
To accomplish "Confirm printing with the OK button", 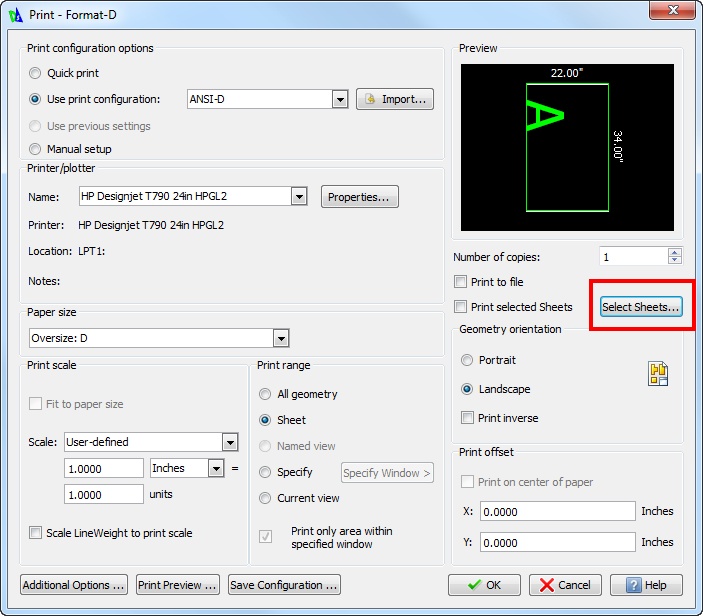I will click(x=484, y=585).
